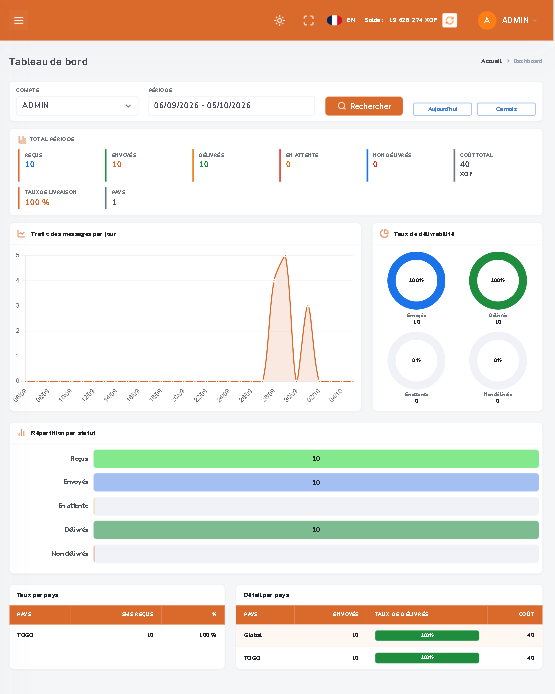
Task: Click the empty En attente status bar
Action: [316, 506]
